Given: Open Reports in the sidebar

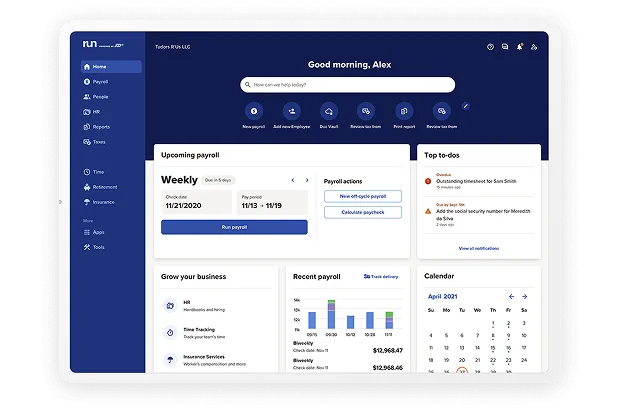Looking at the screenshot, I should click(x=96, y=127).
